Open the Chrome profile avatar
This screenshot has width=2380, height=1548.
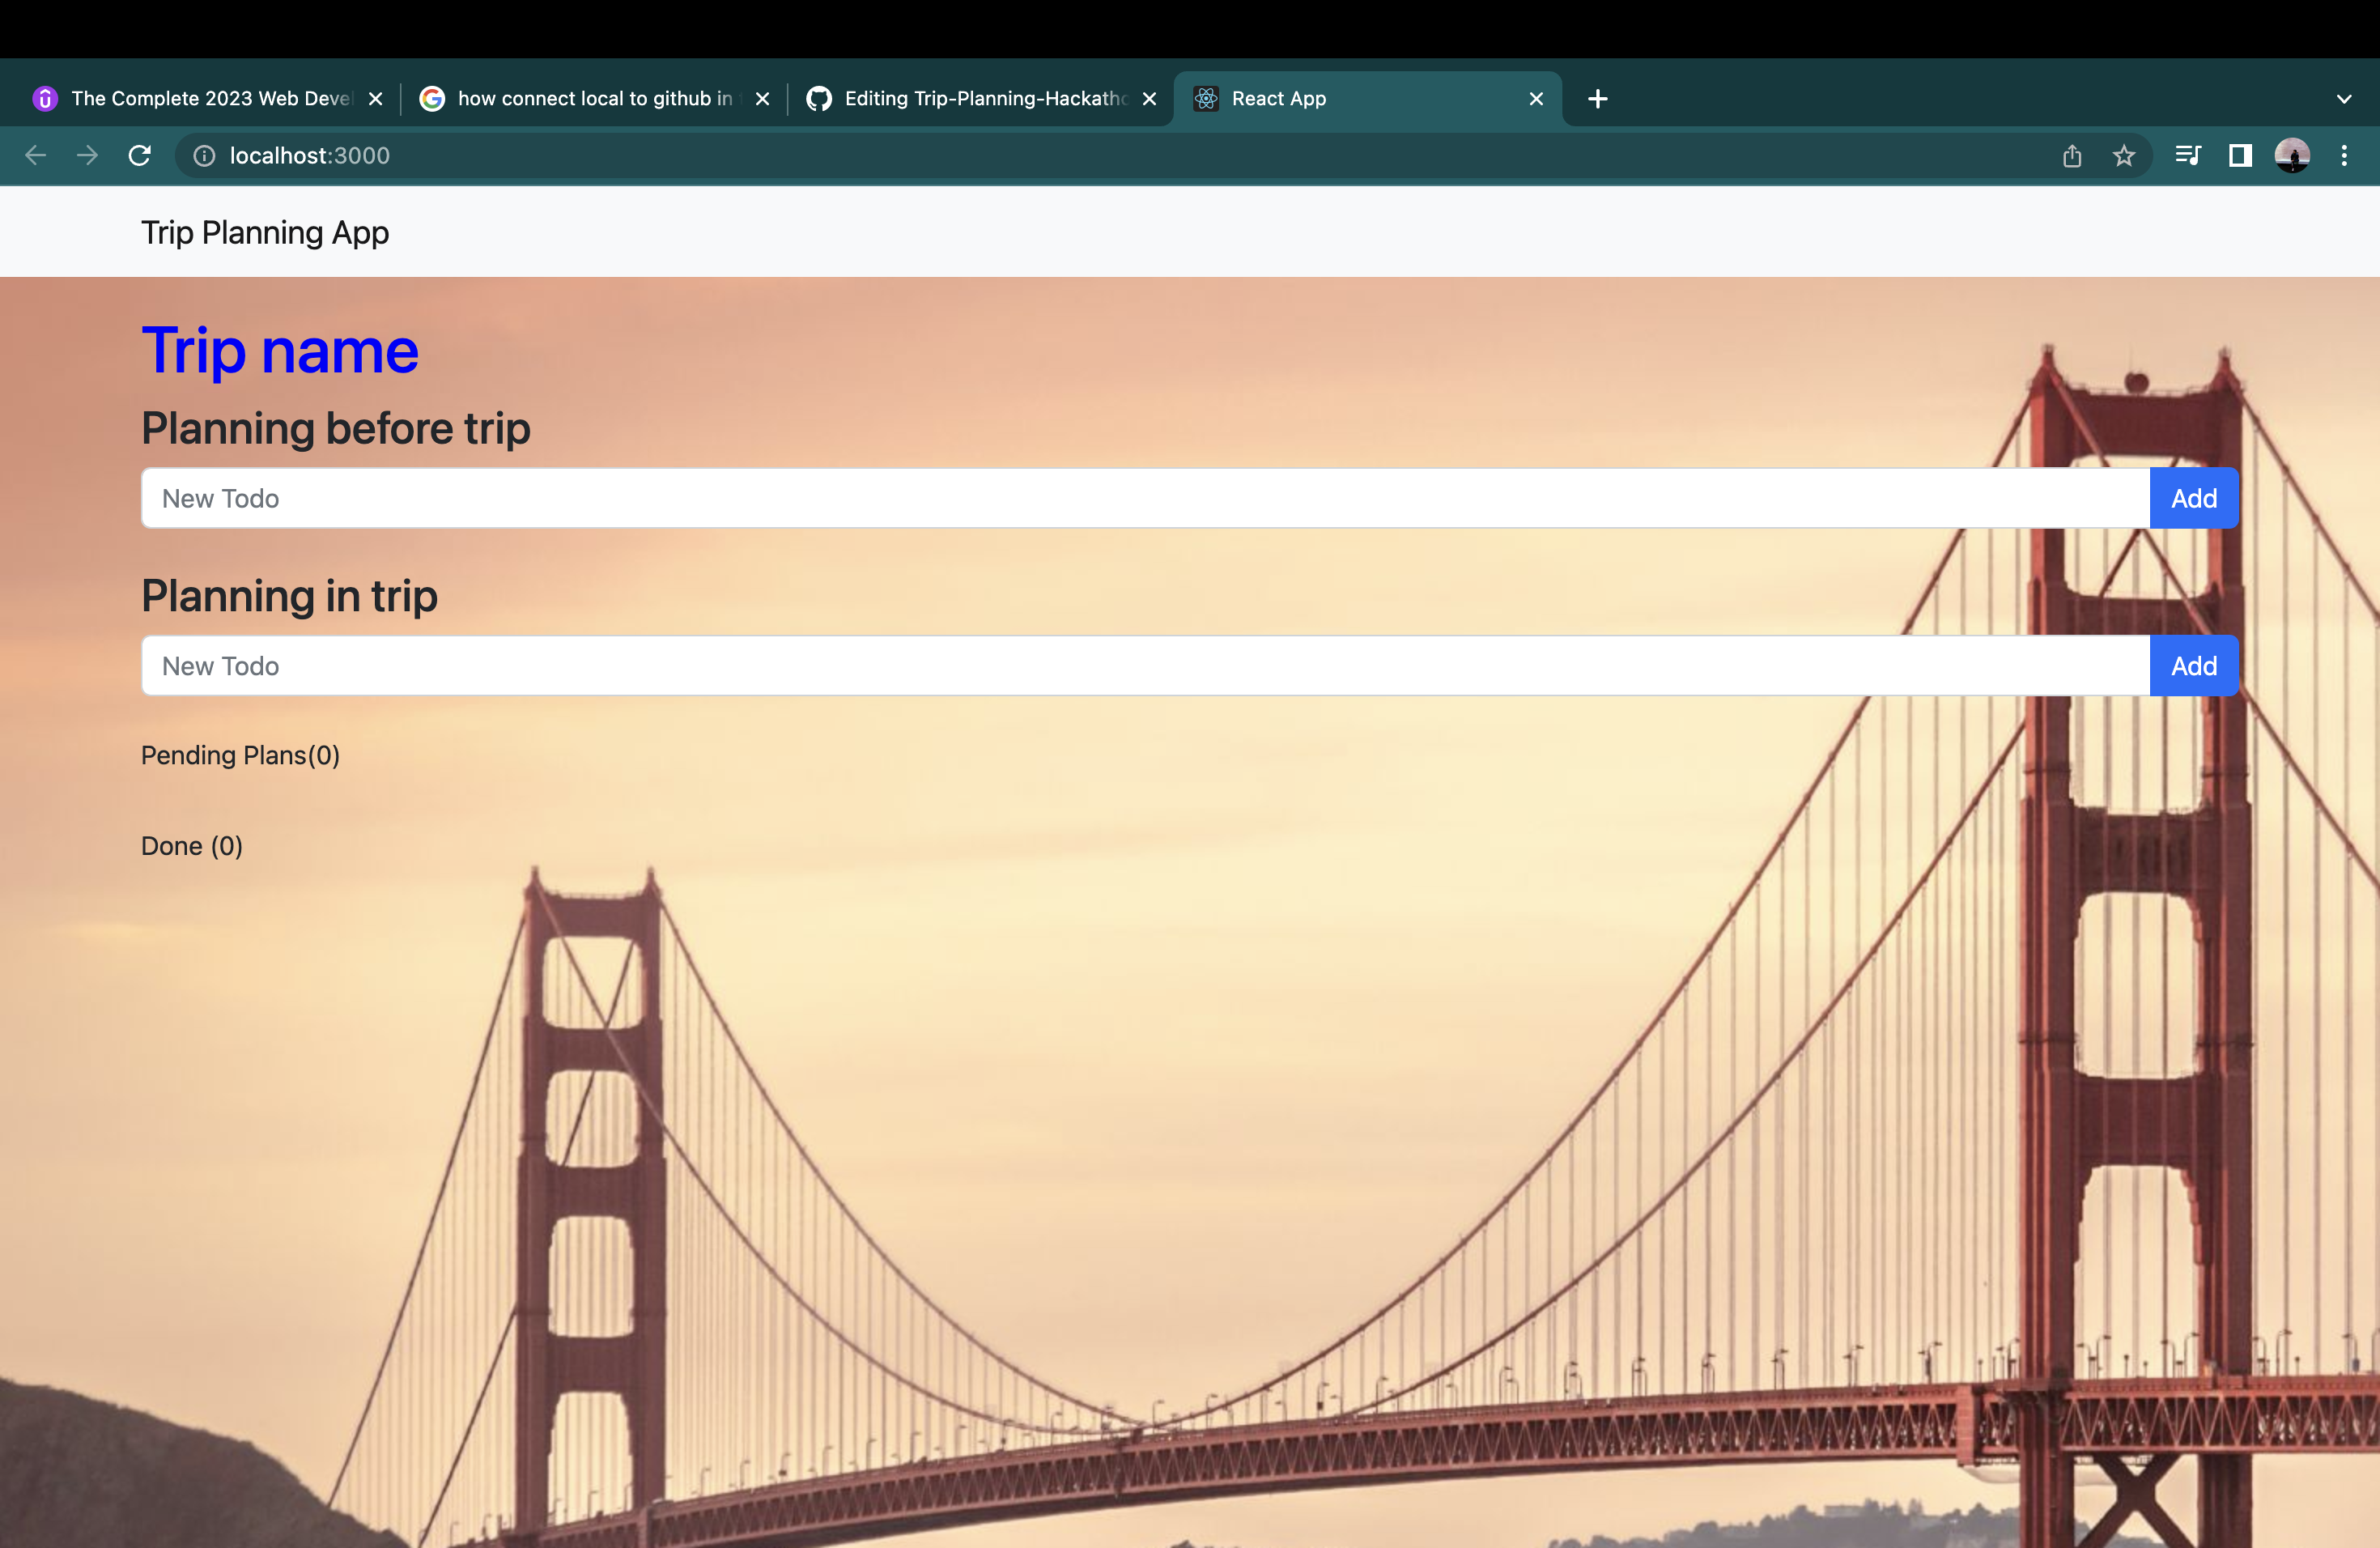2292,155
